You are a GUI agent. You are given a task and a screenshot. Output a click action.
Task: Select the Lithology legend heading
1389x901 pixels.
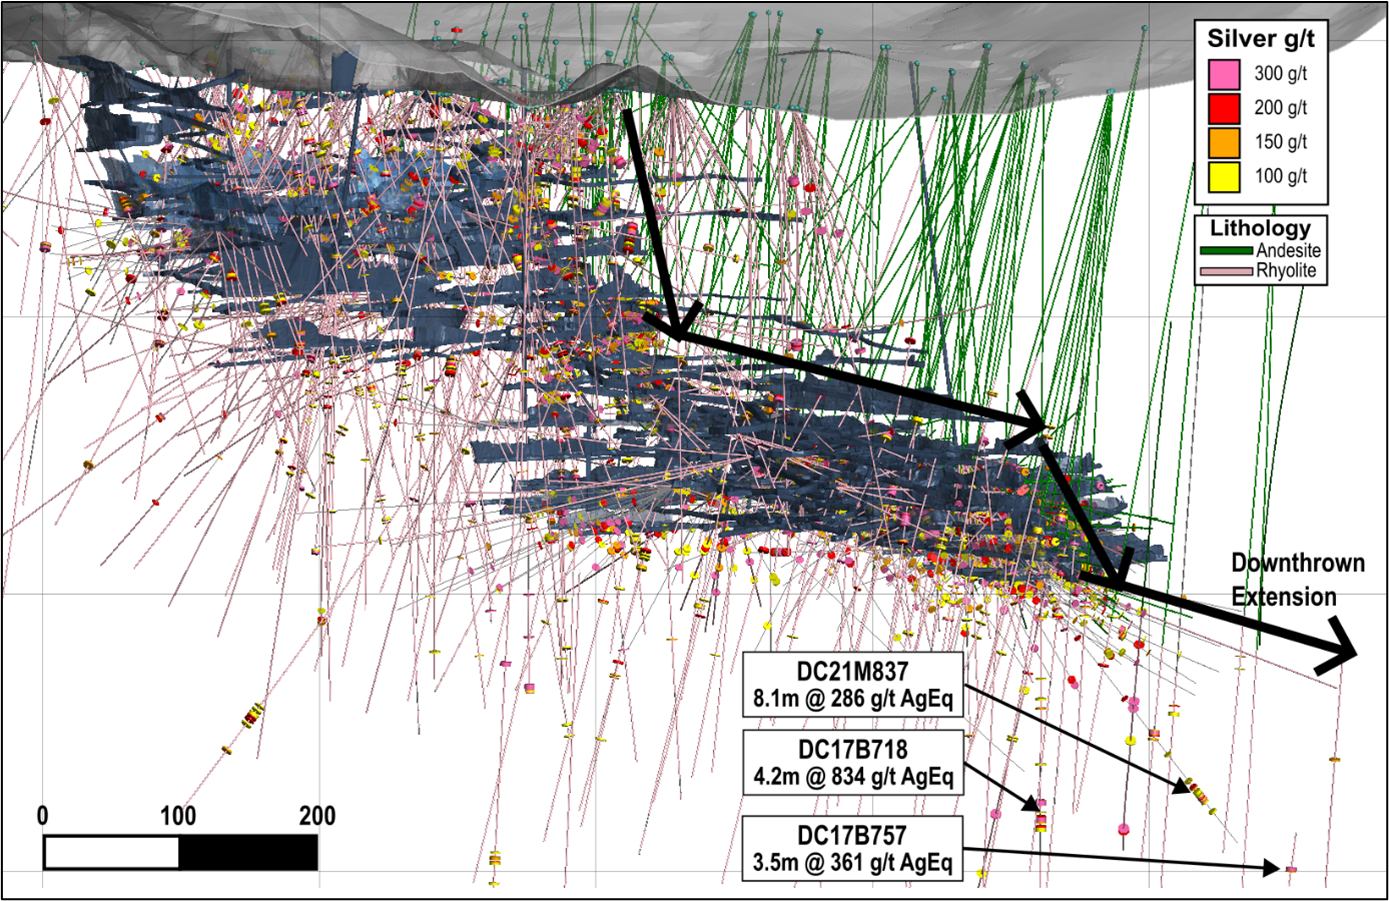1260,228
